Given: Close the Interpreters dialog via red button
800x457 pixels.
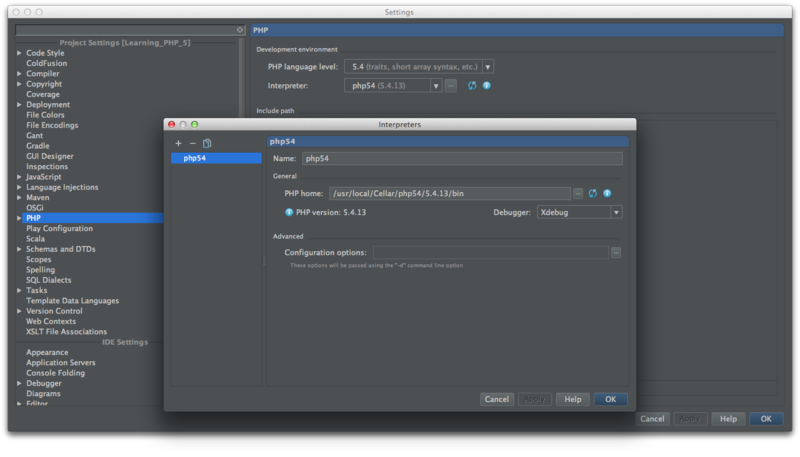Looking at the screenshot, I should coord(171,124).
